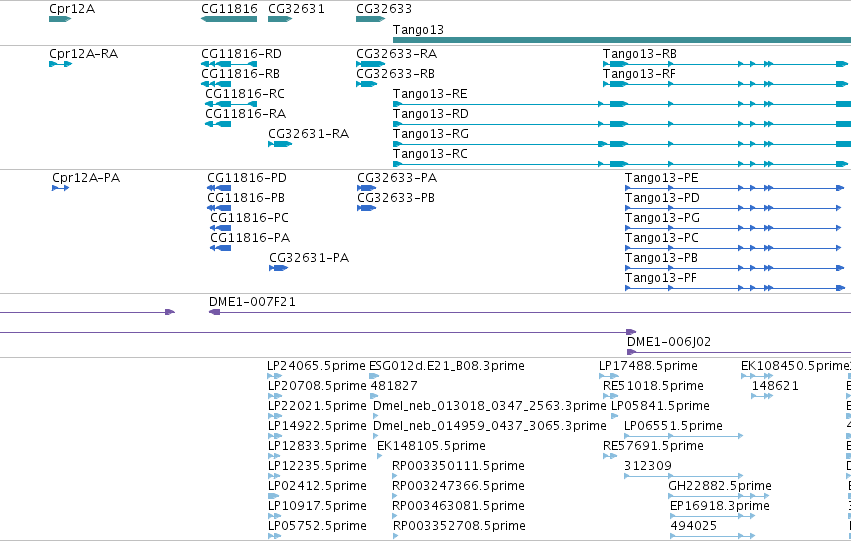The image size is (851, 541).
Task: Select transcript Cpr12A-RA
Action: 83,54
